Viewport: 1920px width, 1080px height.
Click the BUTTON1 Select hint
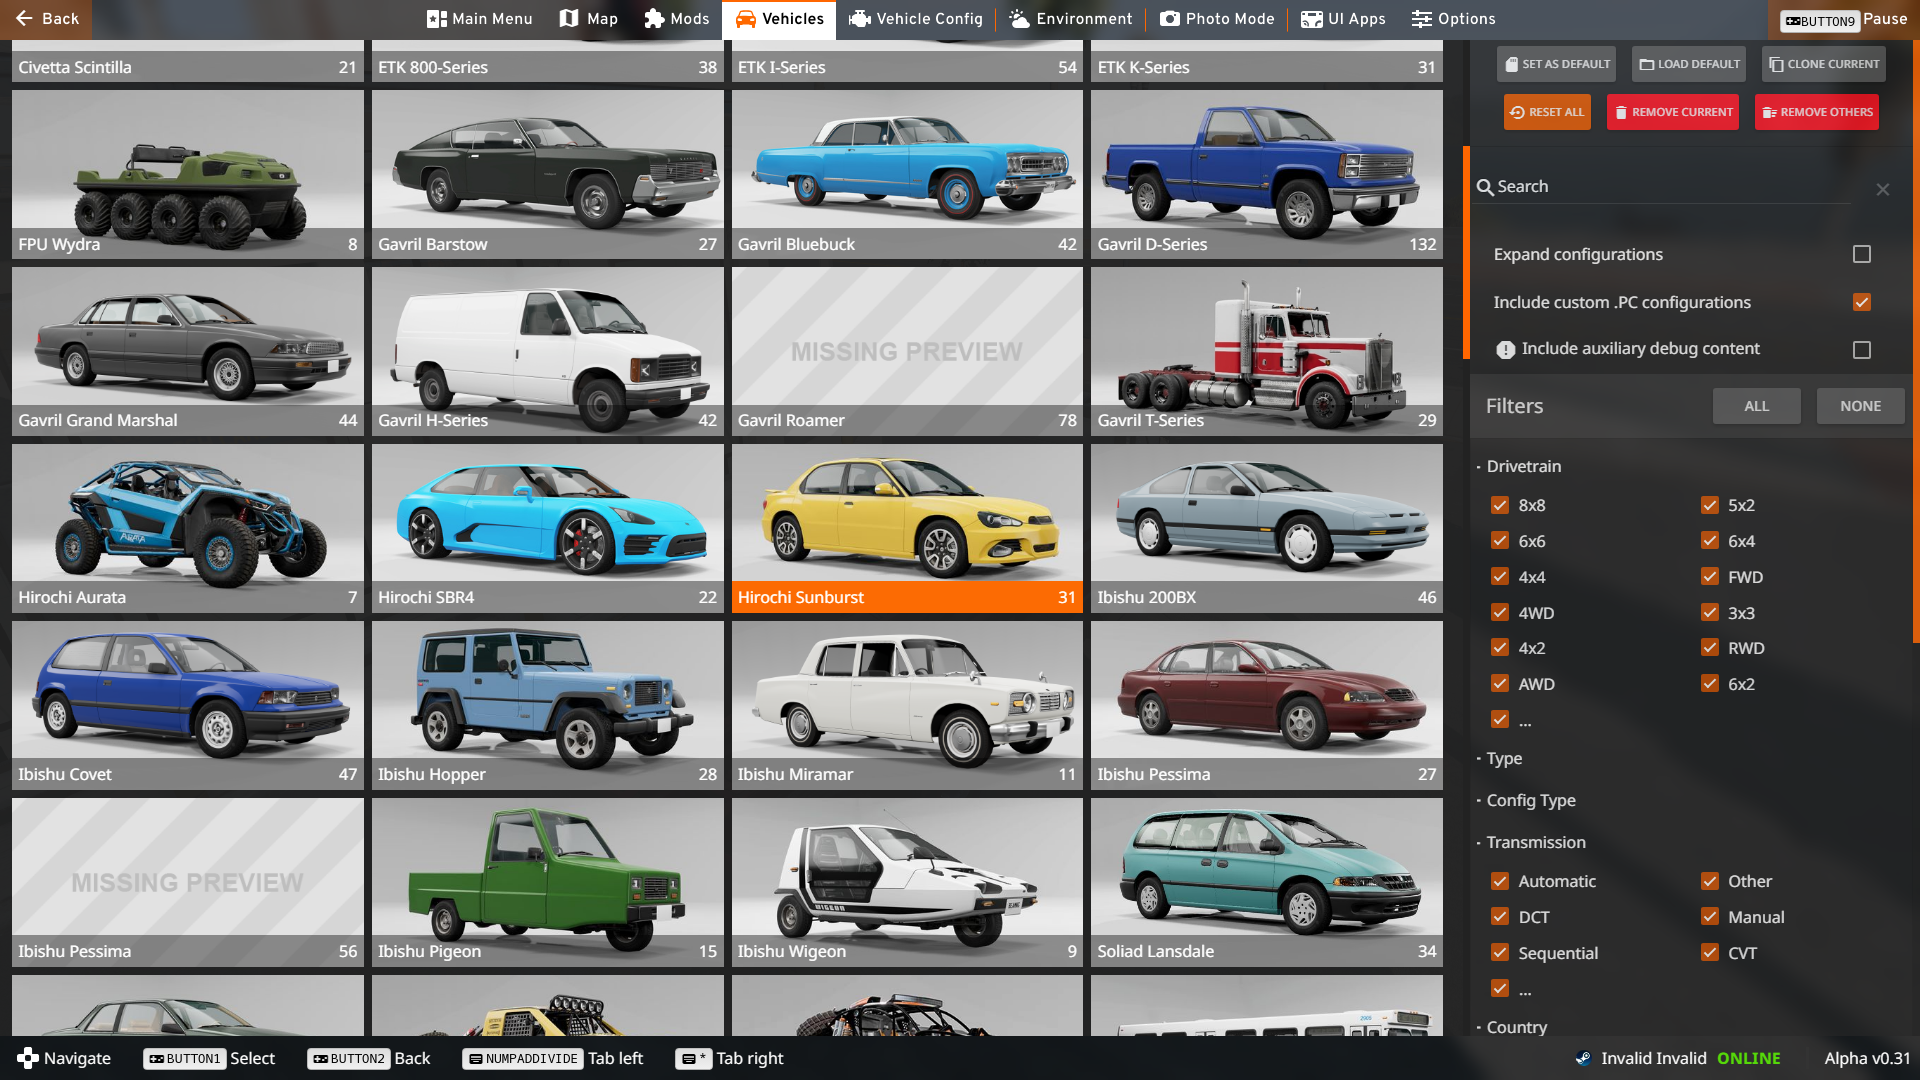pos(209,1058)
